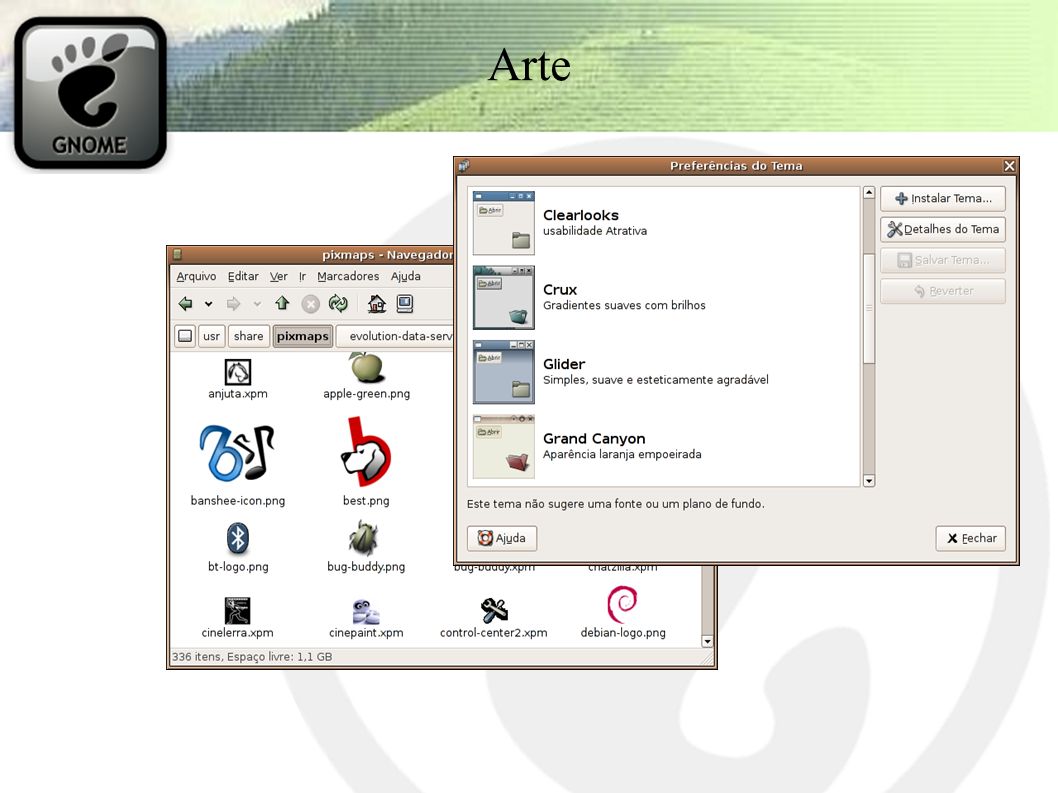Click the status bar item count text
The height and width of the screenshot is (793, 1058).
point(252,657)
